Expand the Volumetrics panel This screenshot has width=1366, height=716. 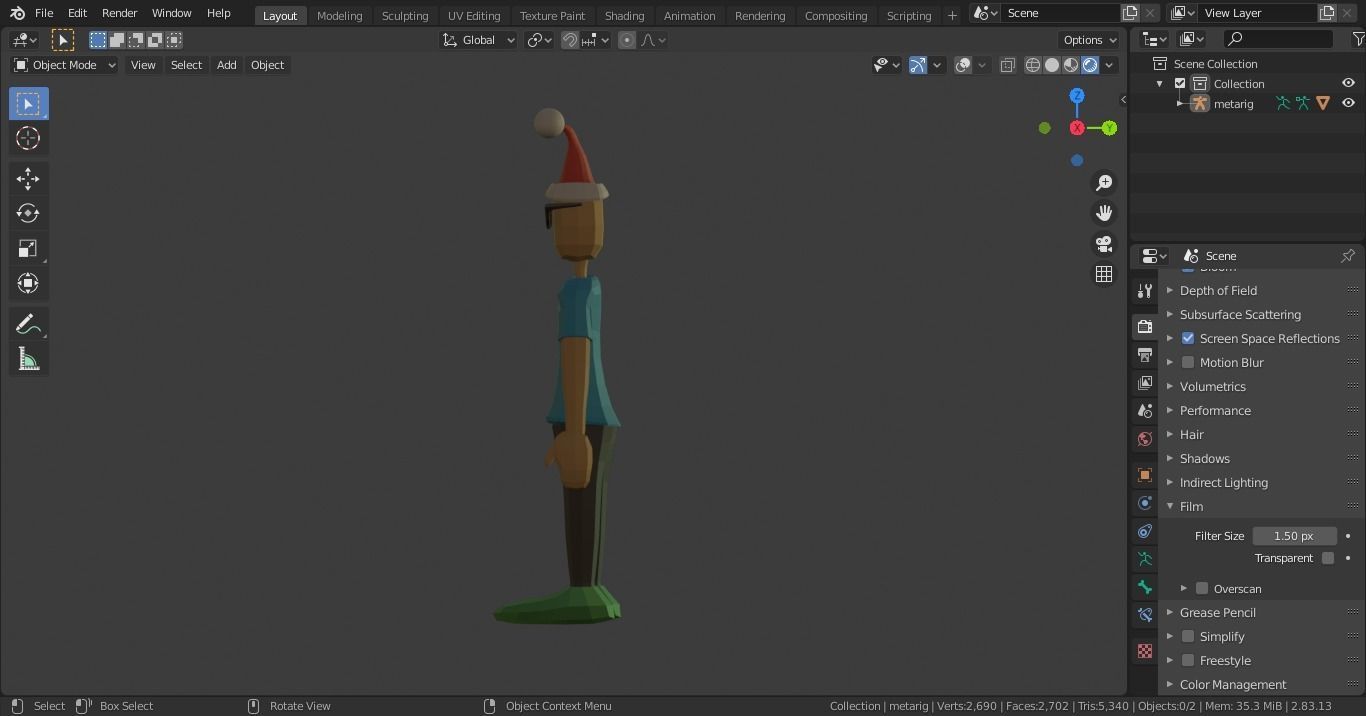click(x=1170, y=387)
